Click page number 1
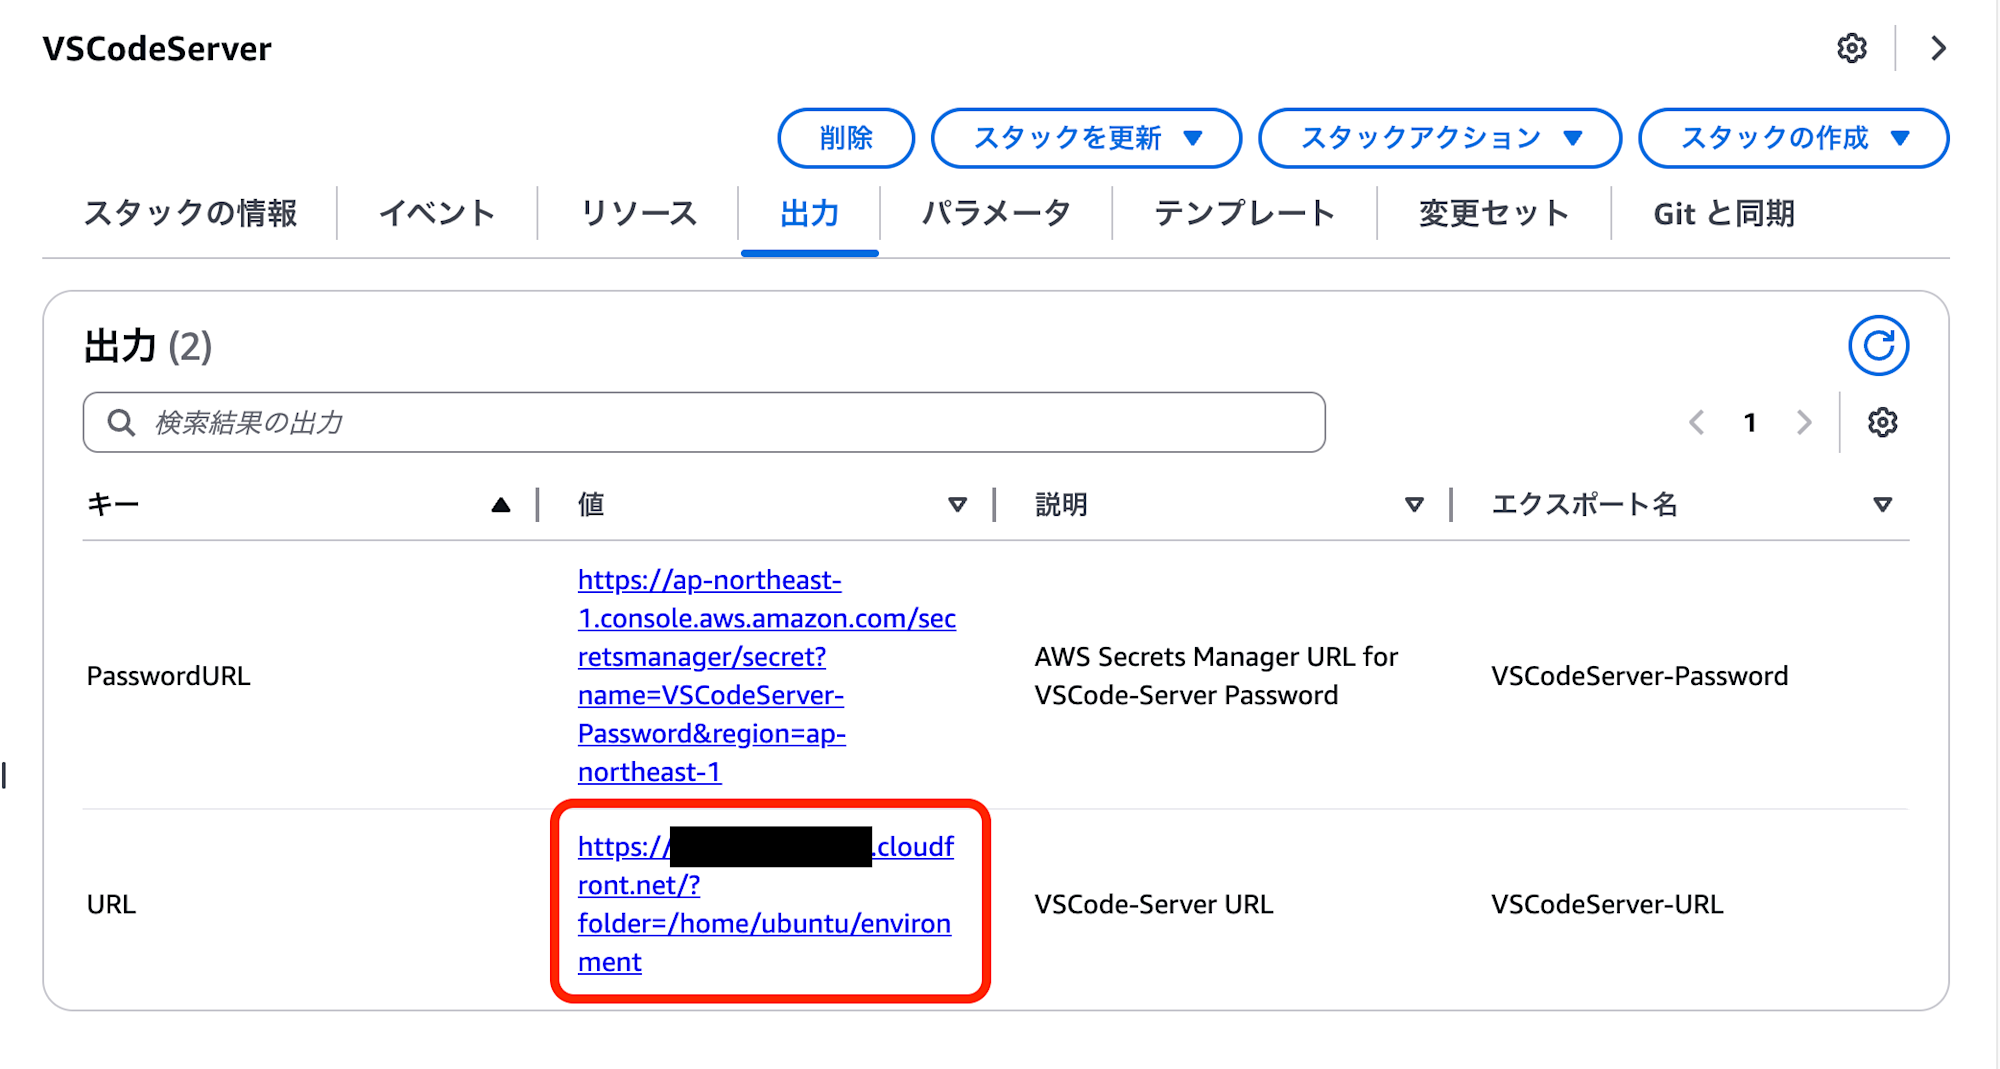The image size is (2000, 1069). [x=1750, y=422]
